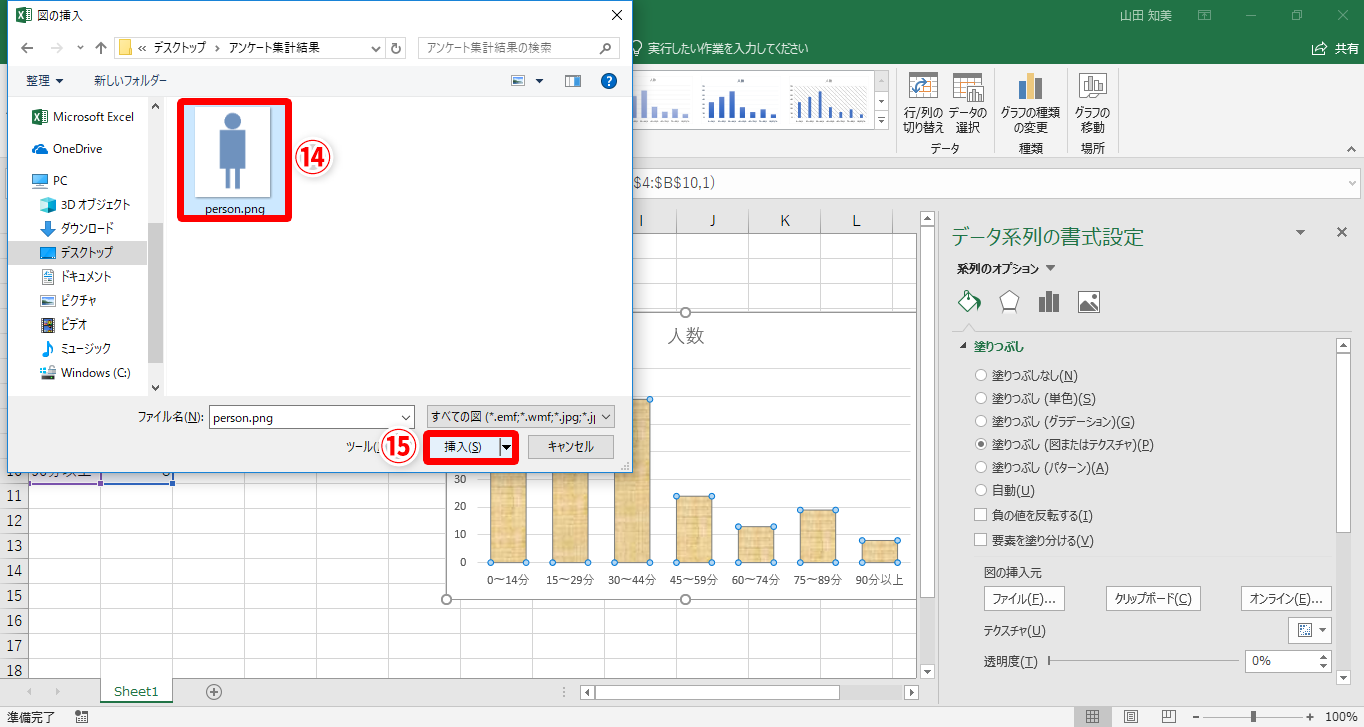Screen dimensions: 1364x727
Task: Select ダウンロード in the navigation pane
Action: (77, 228)
